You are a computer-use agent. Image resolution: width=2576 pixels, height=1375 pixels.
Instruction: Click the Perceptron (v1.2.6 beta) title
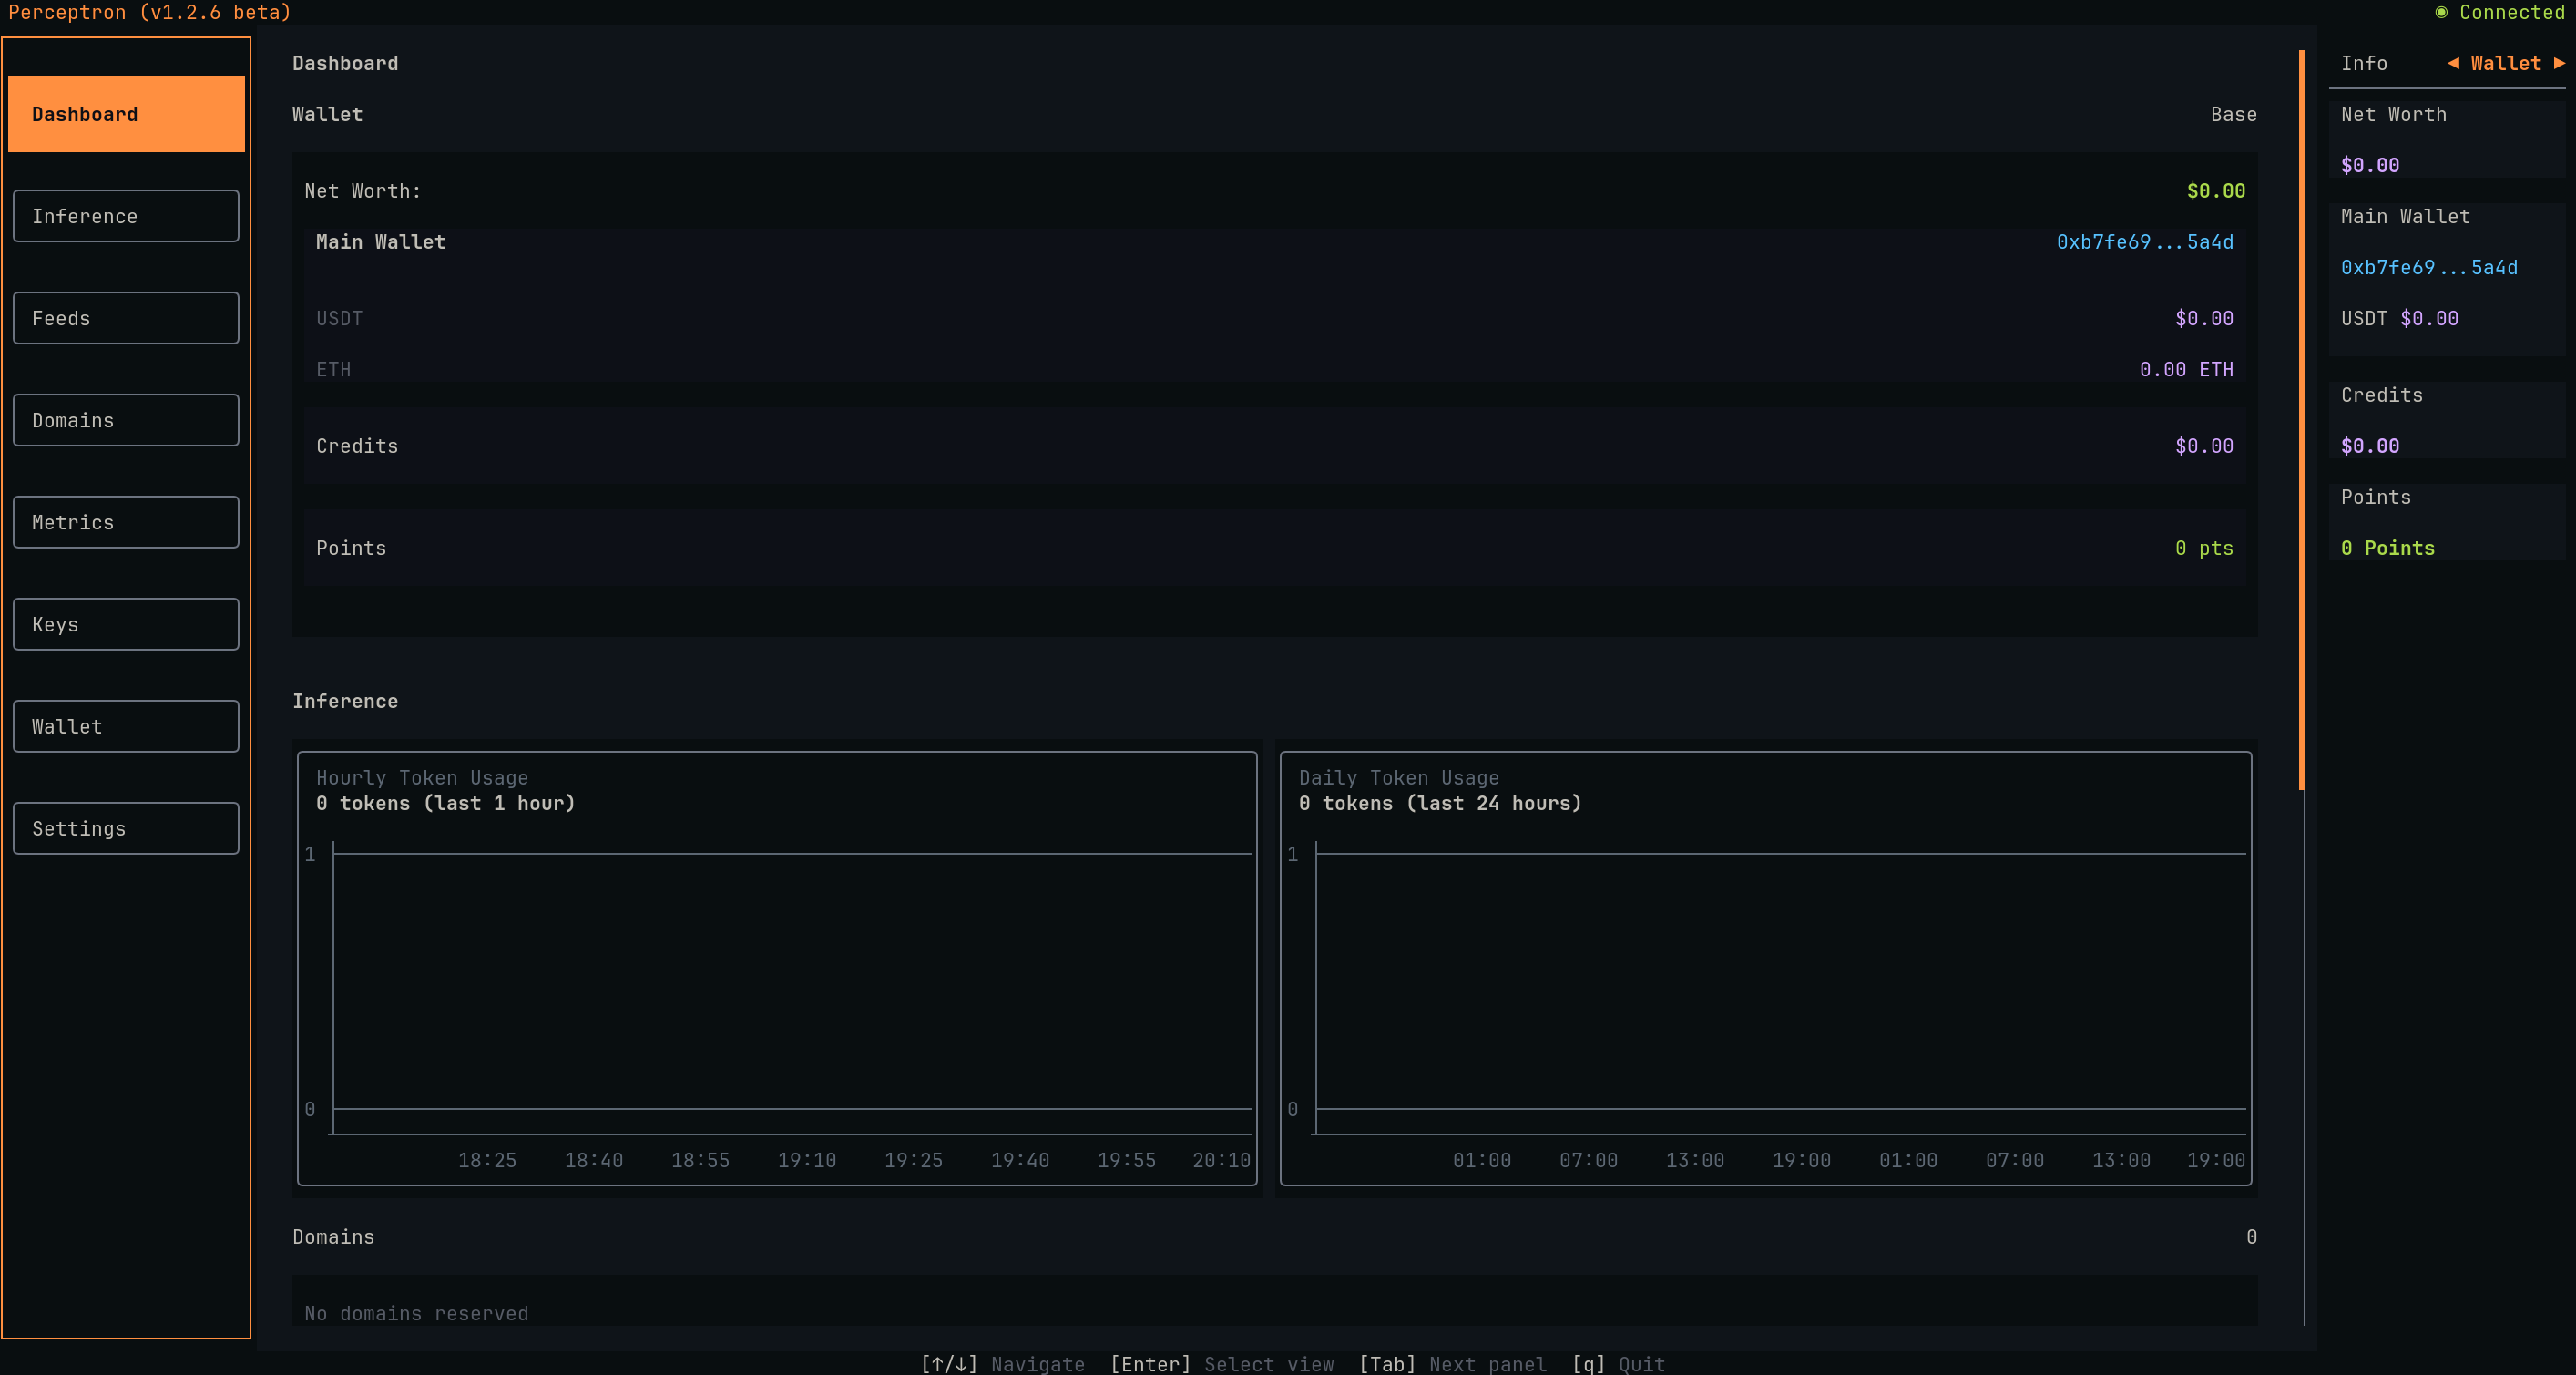coord(150,12)
